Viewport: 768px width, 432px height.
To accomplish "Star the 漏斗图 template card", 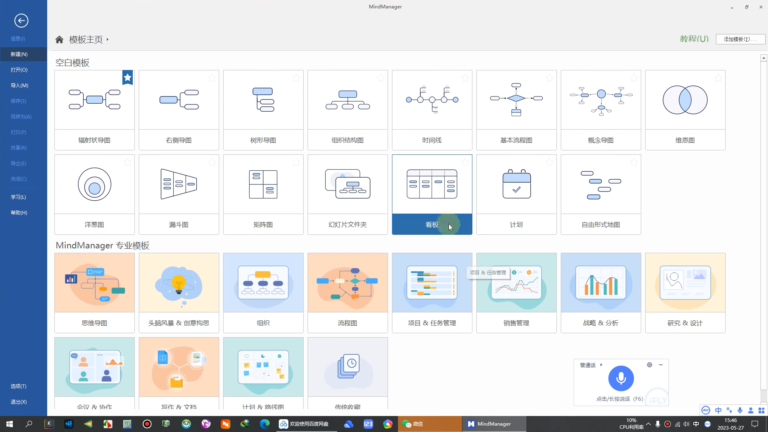I will click(x=212, y=162).
